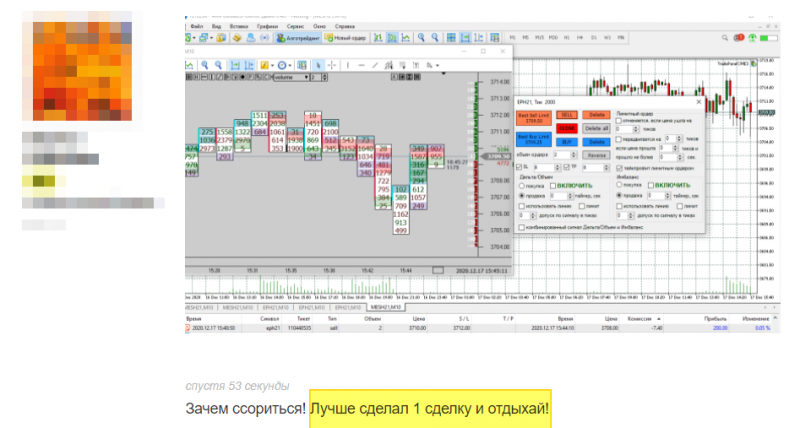800x428 pixels.
Task: Click the signals radio-wave toolbar icon
Action: click(x=264, y=38)
